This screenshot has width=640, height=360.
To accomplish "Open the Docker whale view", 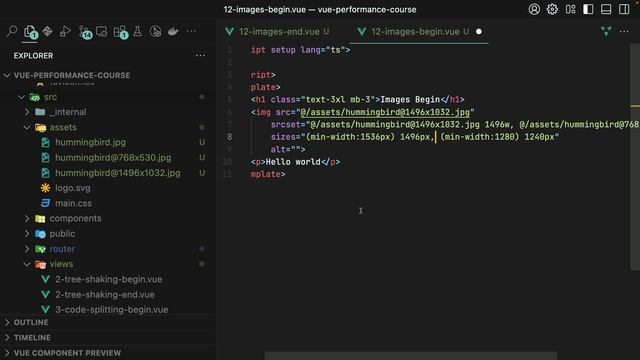I will (173, 31).
